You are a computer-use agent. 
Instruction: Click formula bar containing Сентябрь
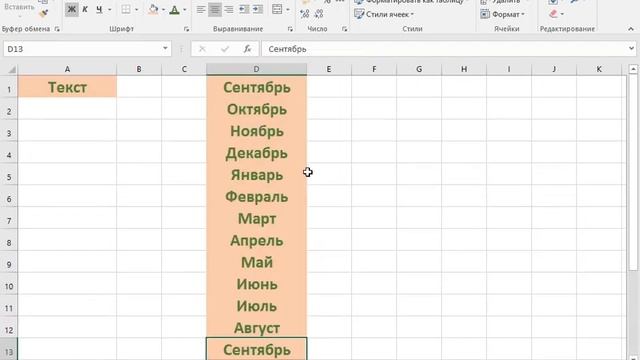[444, 49]
